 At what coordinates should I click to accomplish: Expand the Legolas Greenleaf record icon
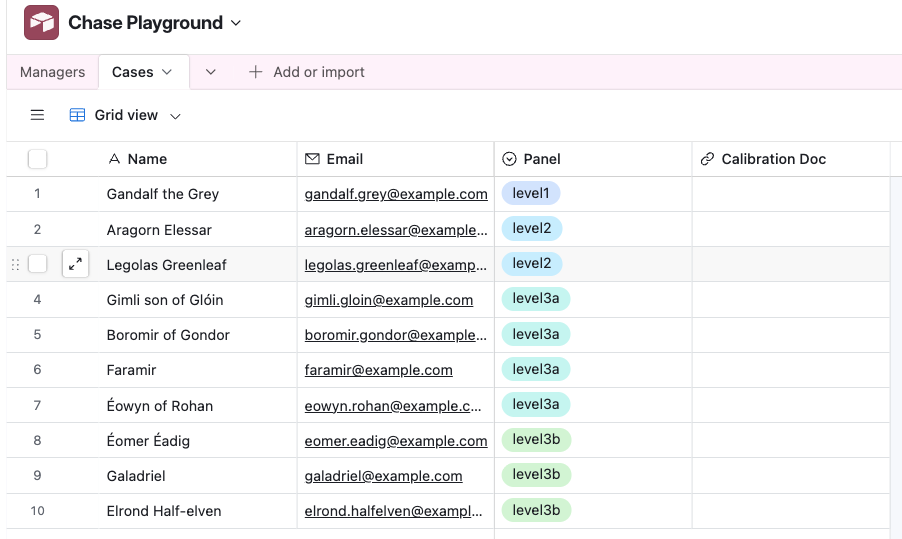[75, 264]
